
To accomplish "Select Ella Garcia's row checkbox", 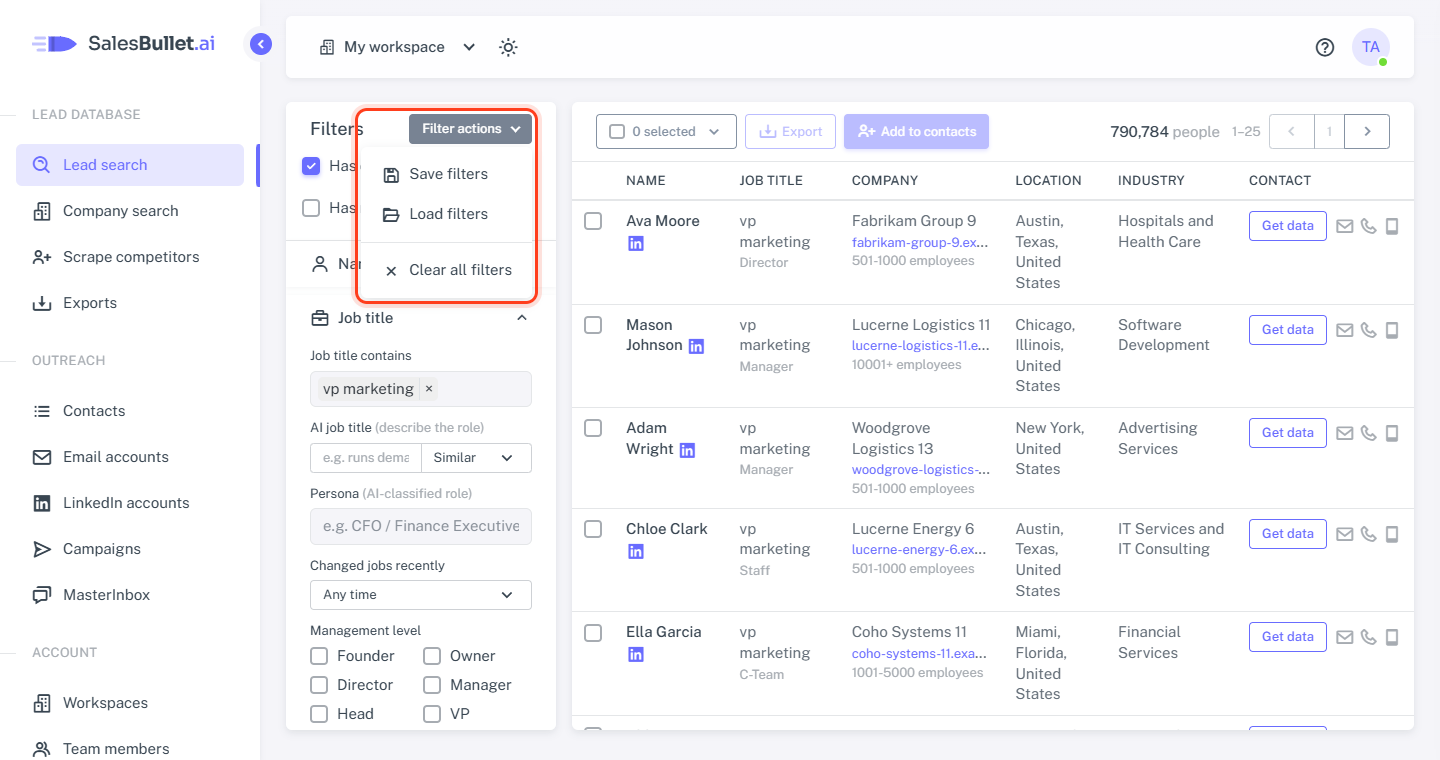I will click(593, 632).
